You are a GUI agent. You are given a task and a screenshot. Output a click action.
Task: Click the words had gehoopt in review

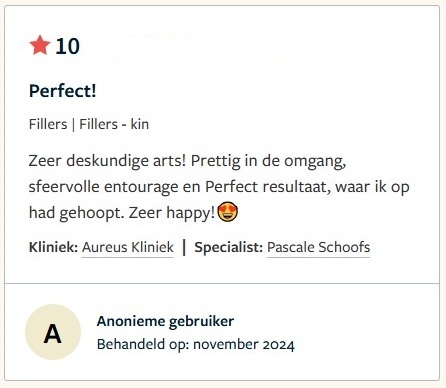[x=76, y=213]
